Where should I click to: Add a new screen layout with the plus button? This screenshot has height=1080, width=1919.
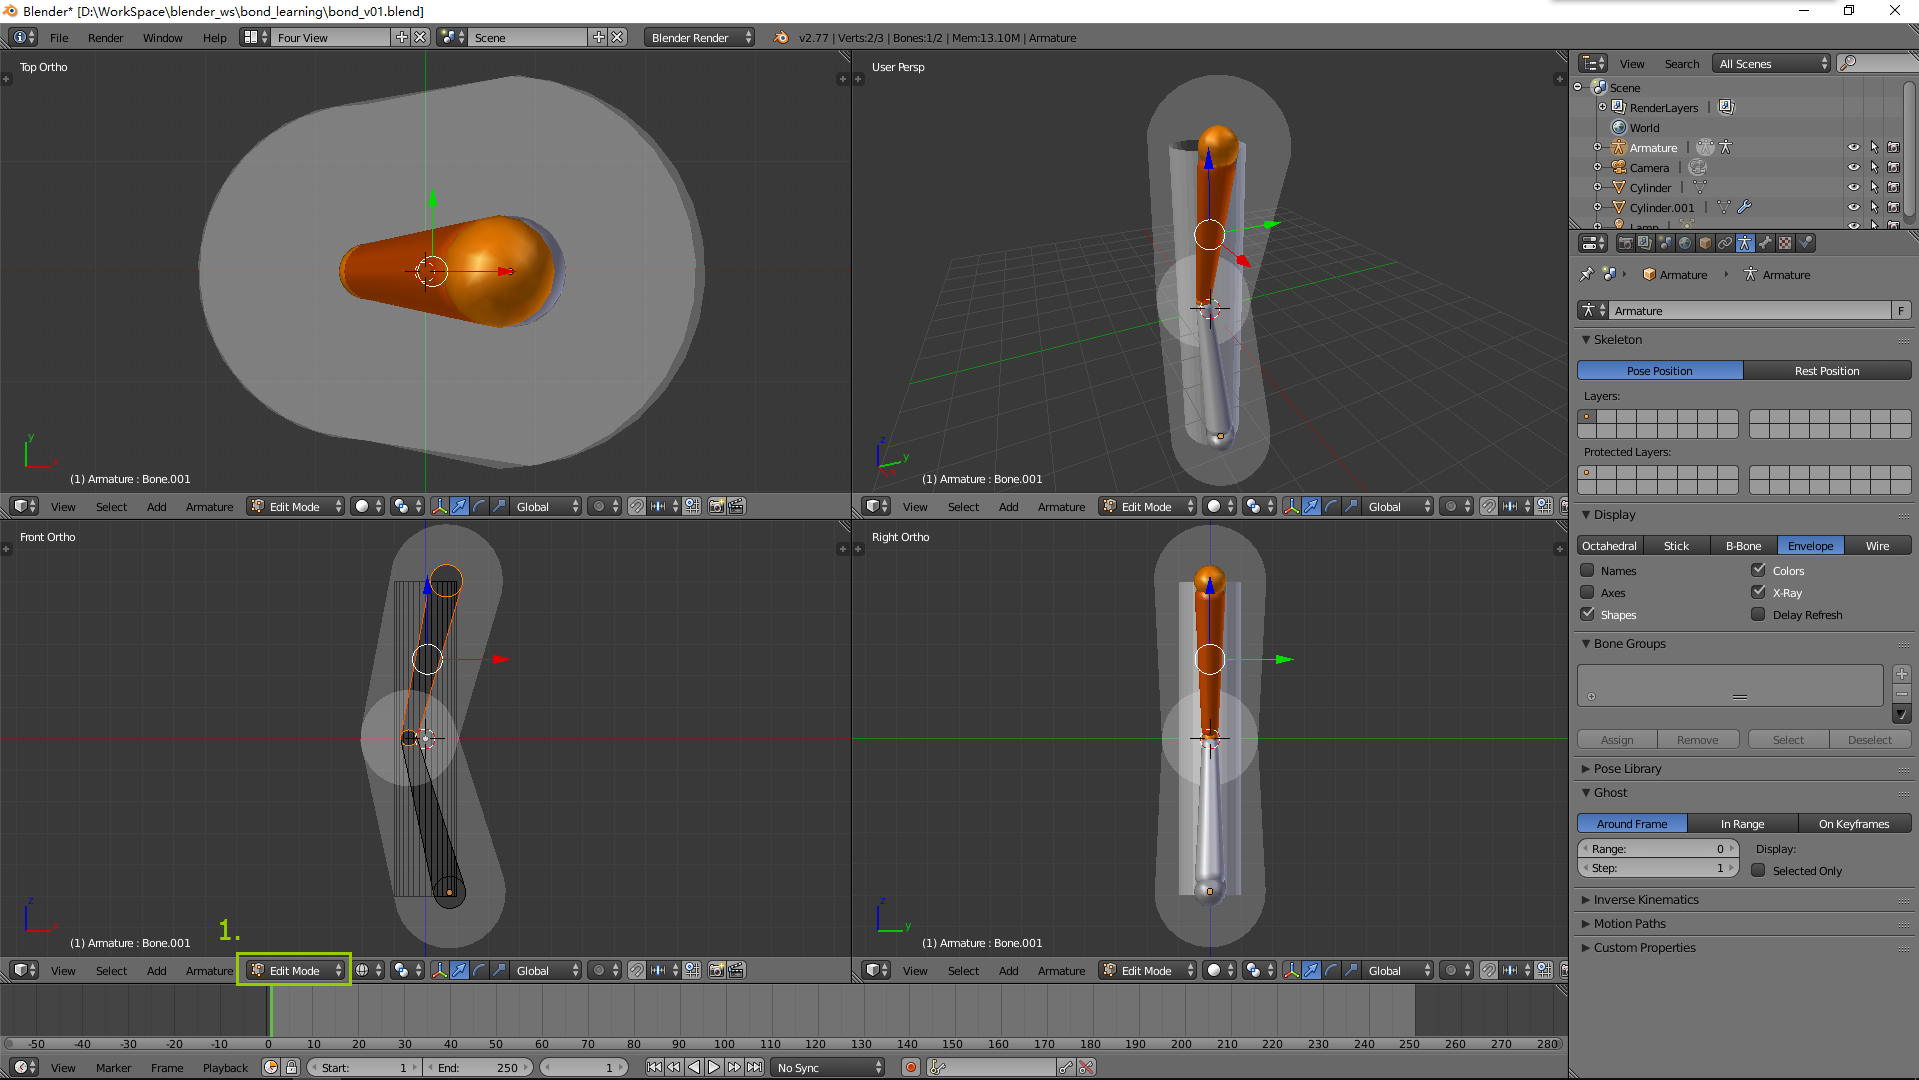[402, 38]
